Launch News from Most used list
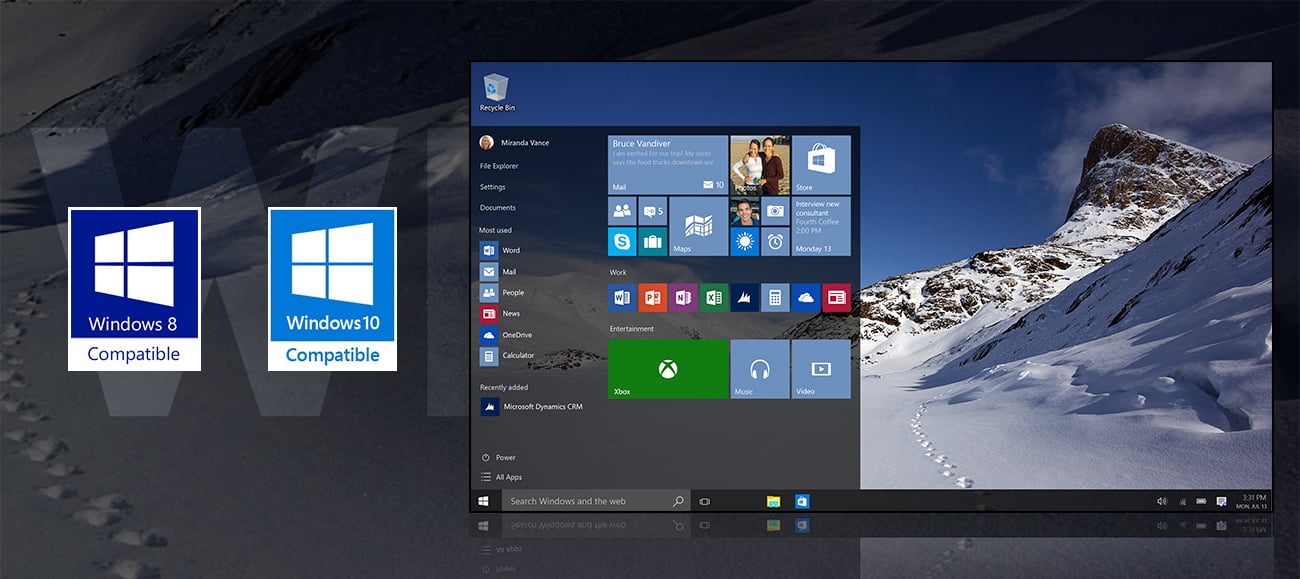1300x579 pixels. [x=500, y=313]
